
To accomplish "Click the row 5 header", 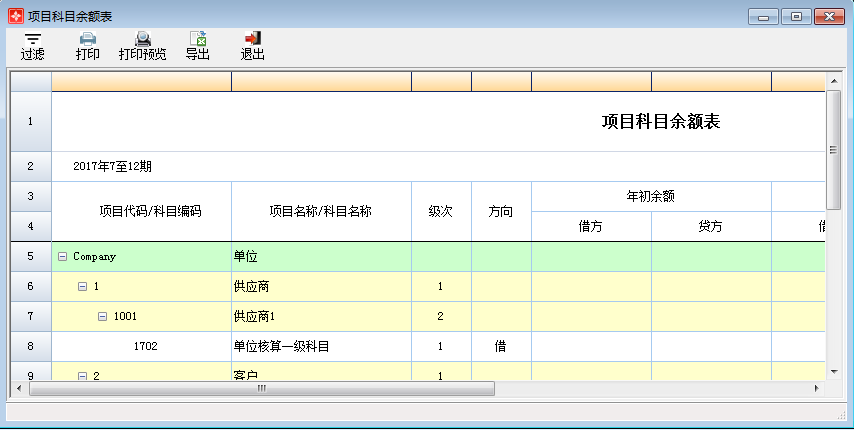I will tap(30, 257).
